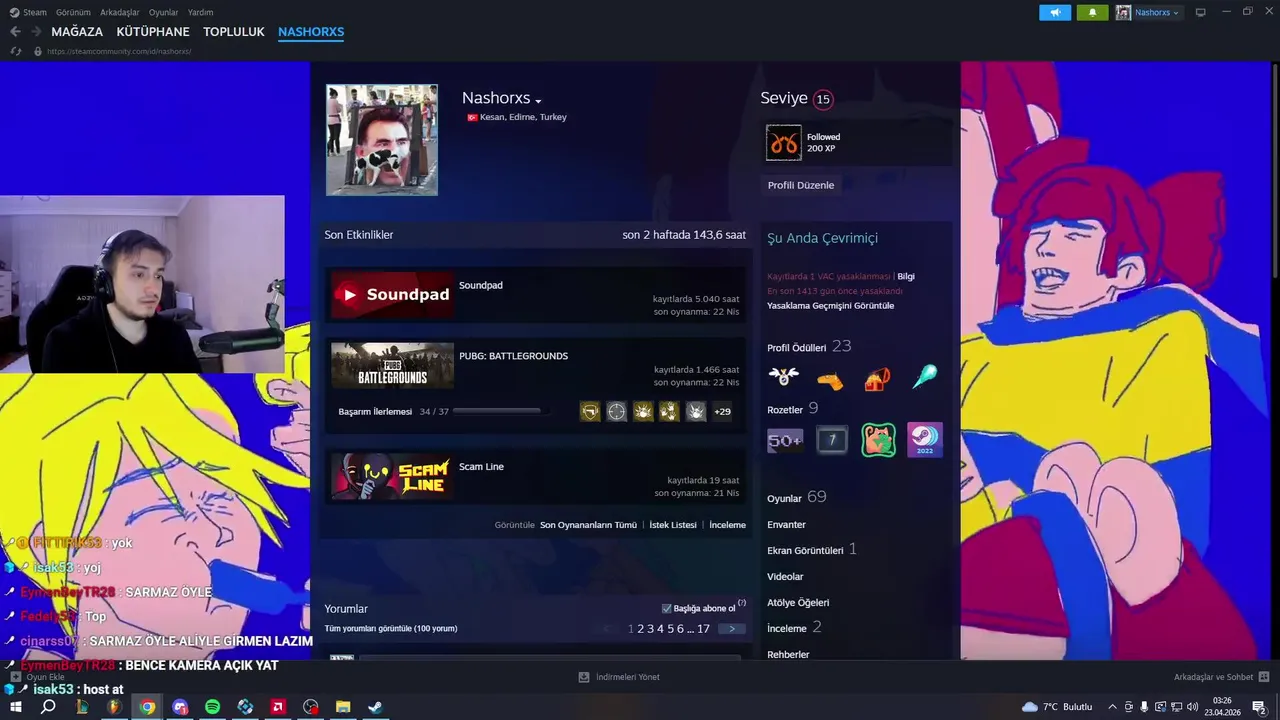The image size is (1280, 720).
Task: Open Yasaklama Geçmişini Görüntüle link
Action: 830,305
